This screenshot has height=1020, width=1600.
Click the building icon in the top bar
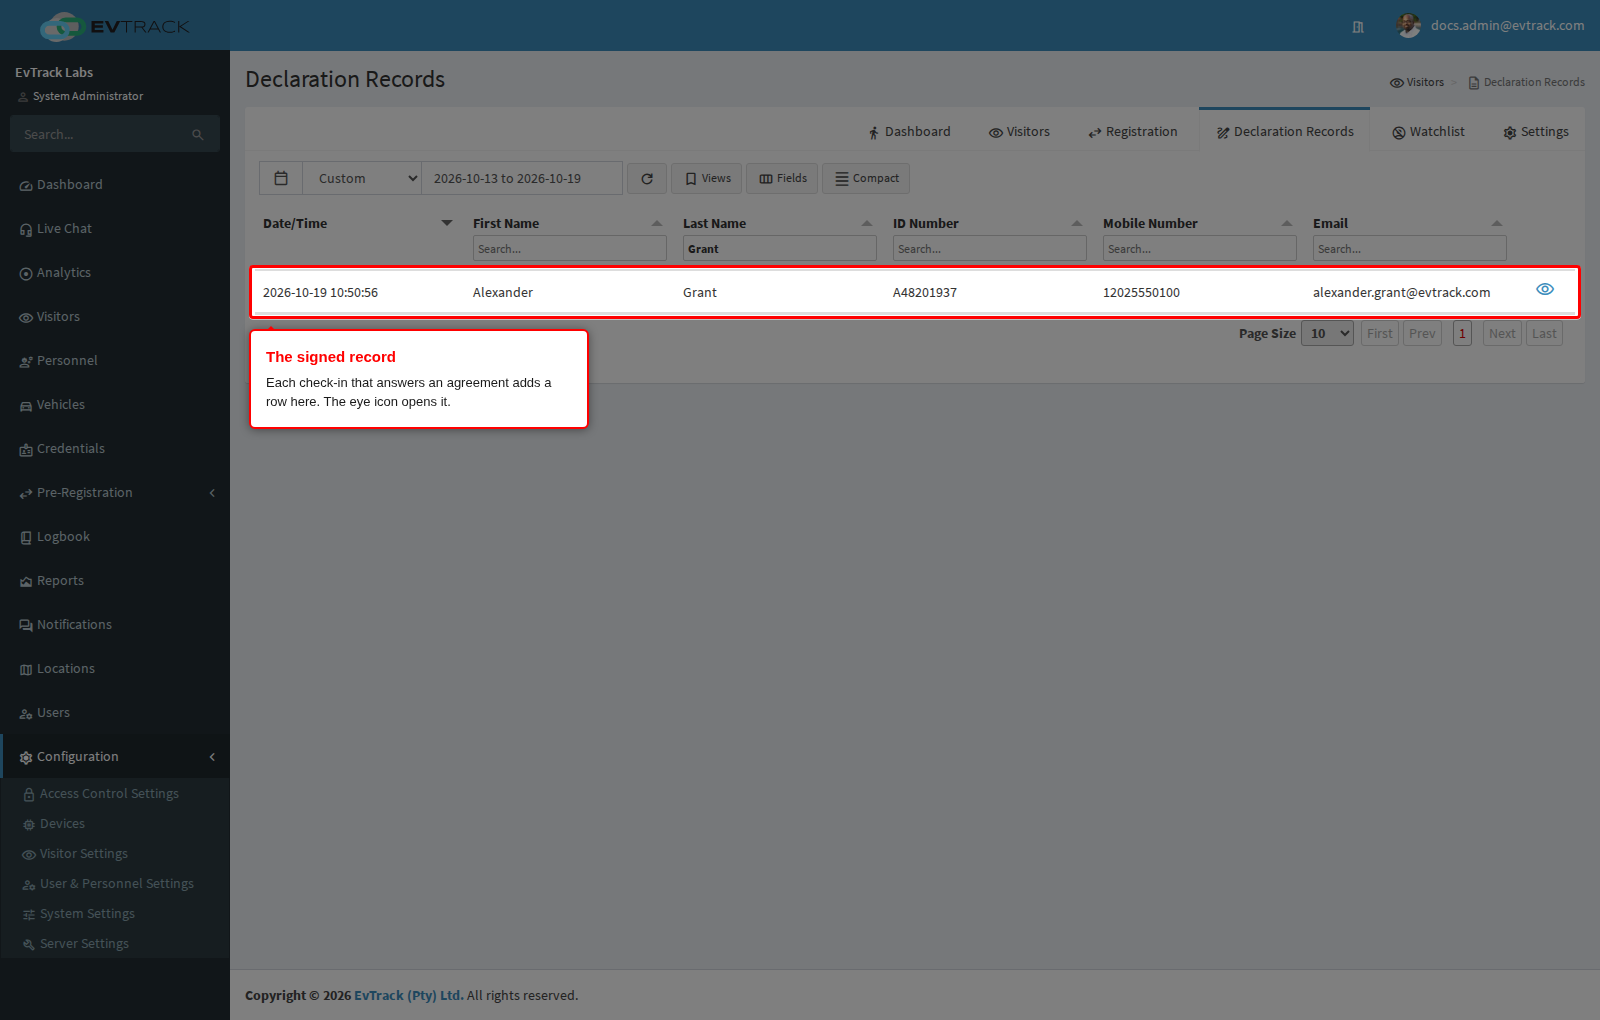(1358, 27)
